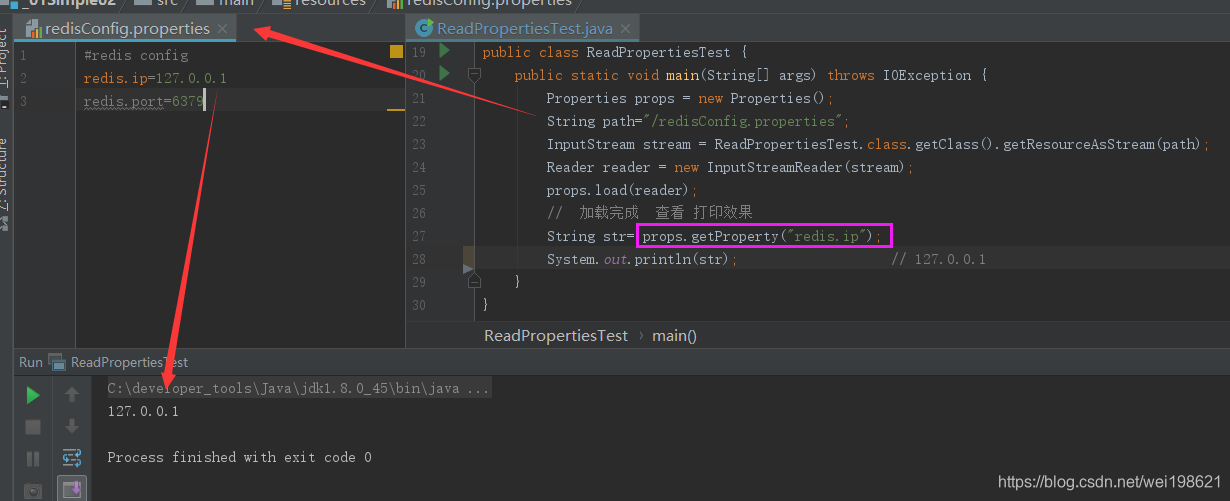The width and height of the screenshot is (1230, 501).
Task: Click 'public class ReadPropertiesTest' declaration
Action: point(614,52)
